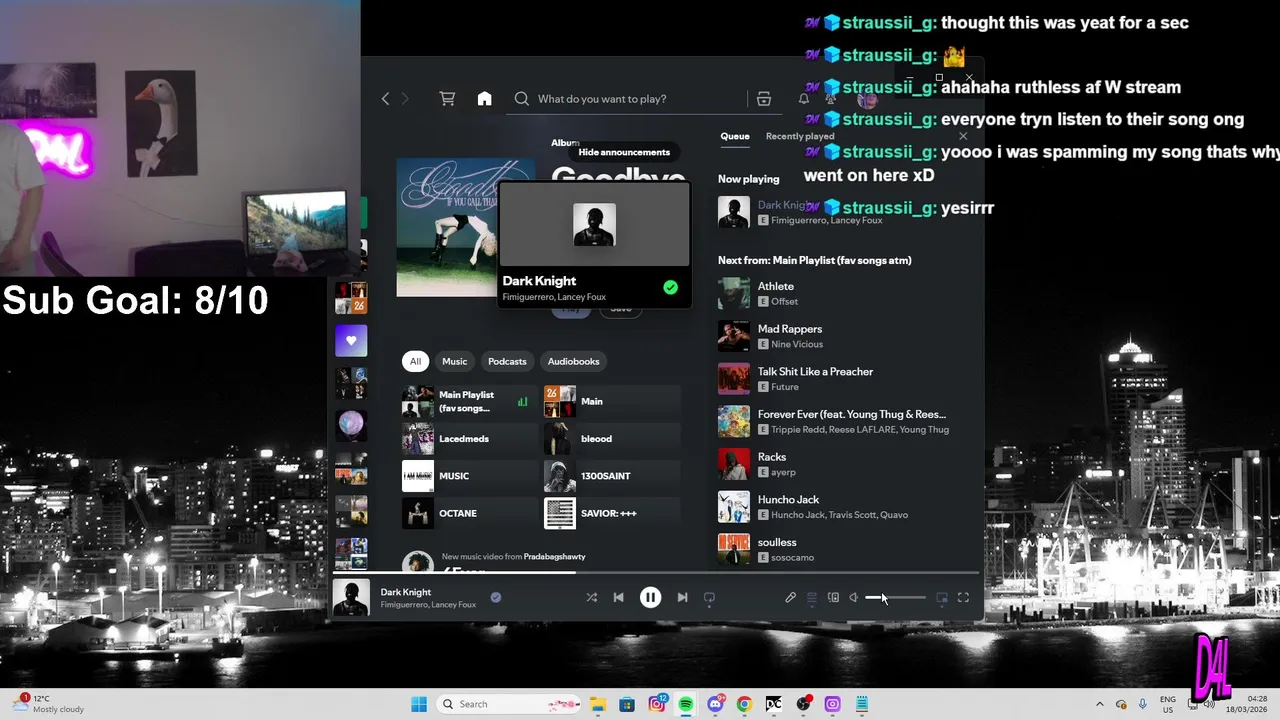1280x720 pixels.
Task: Close the queue panel with X
Action: (963, 136)
